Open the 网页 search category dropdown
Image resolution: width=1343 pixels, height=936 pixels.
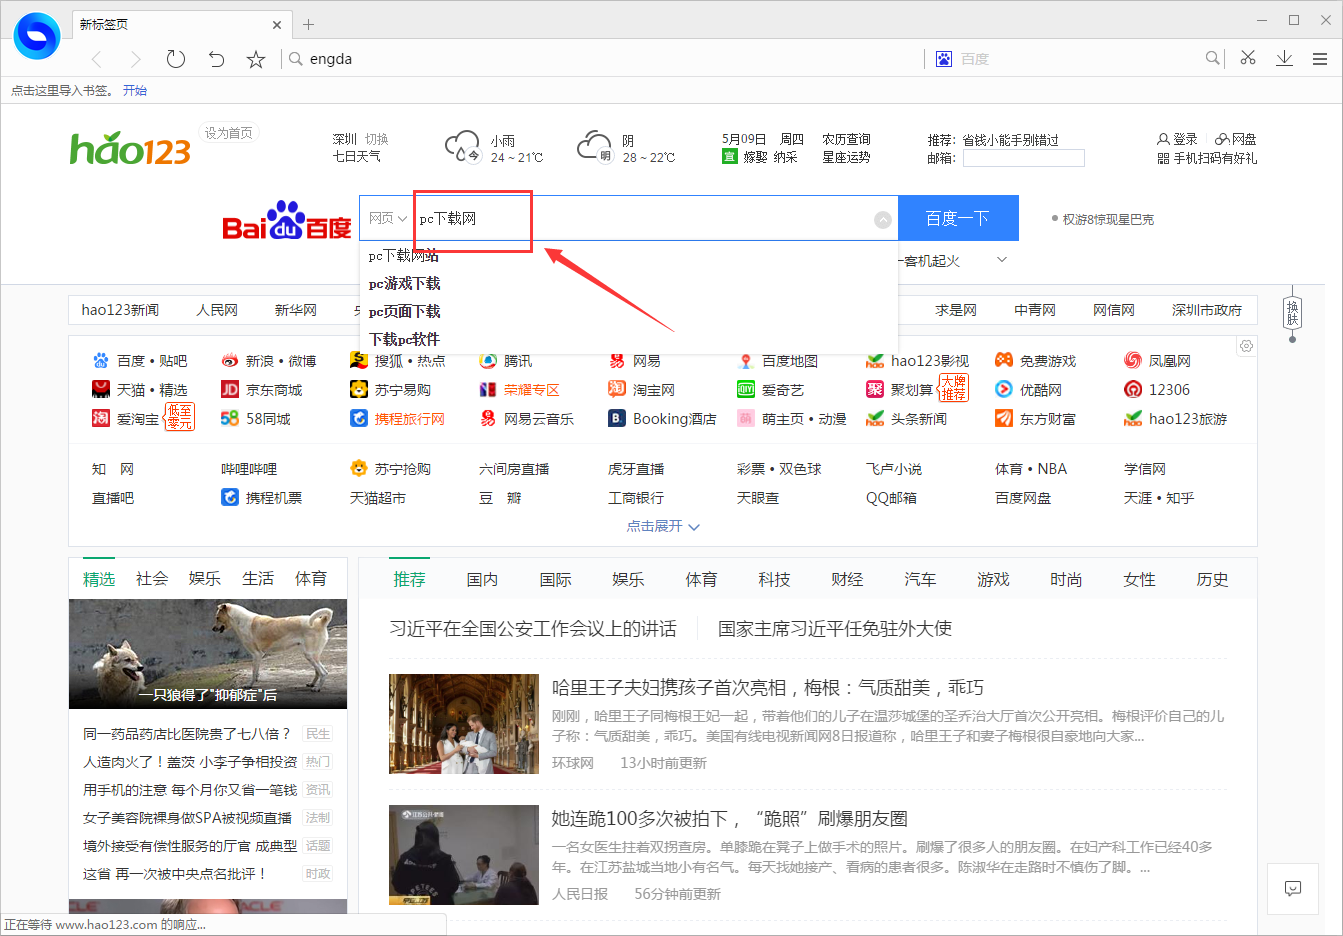click(x=386, y=217)
